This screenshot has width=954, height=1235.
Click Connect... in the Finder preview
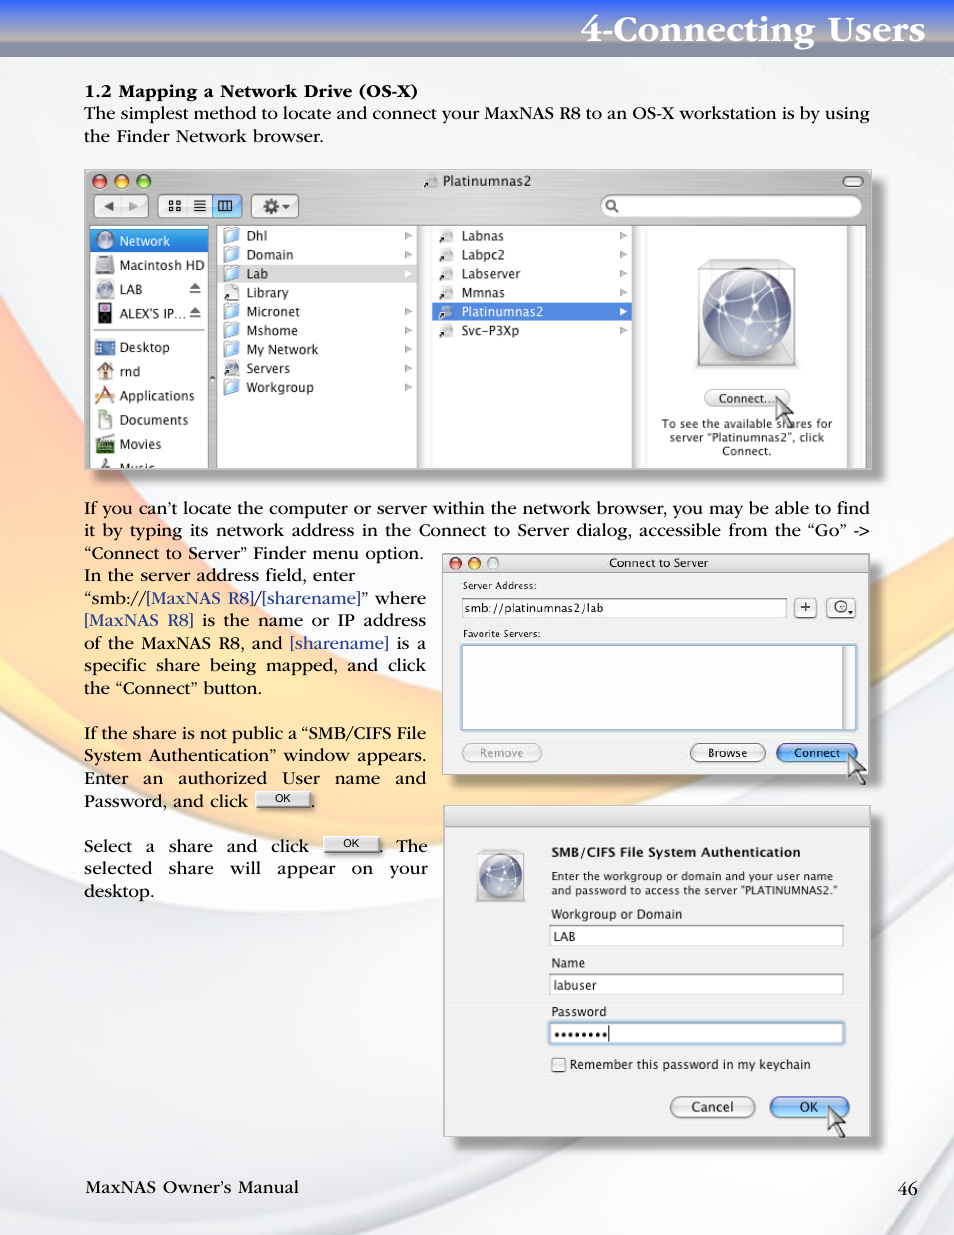click(x=746, y=398)
